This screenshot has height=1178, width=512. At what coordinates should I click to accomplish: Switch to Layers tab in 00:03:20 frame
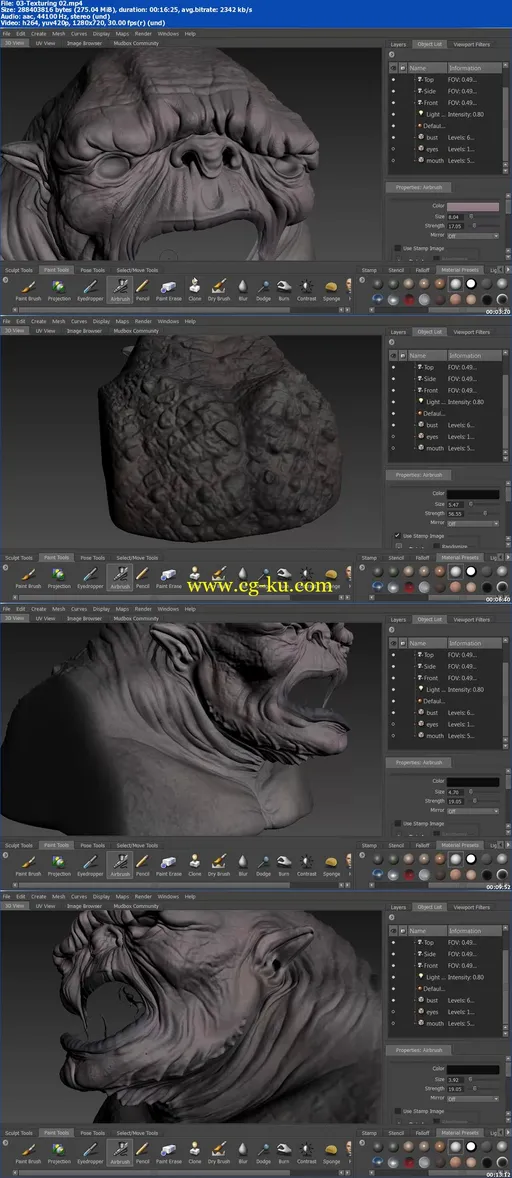pos(398,44)
